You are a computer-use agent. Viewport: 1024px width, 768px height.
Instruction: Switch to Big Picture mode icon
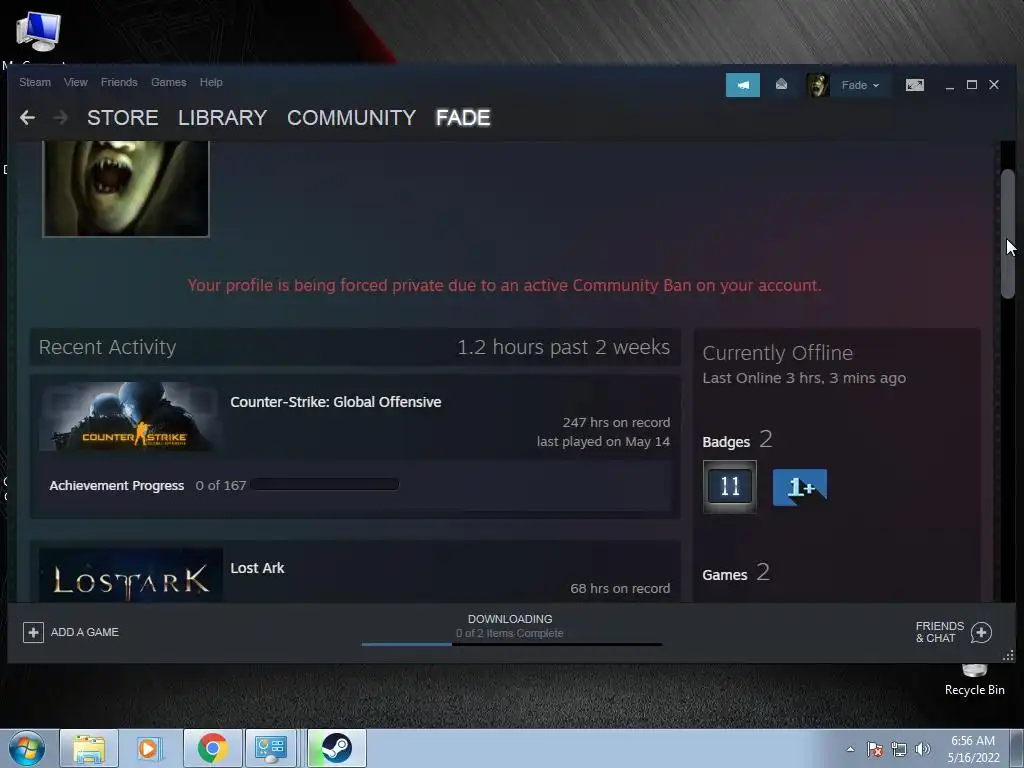pyautogui.click(x=914, y=85)
